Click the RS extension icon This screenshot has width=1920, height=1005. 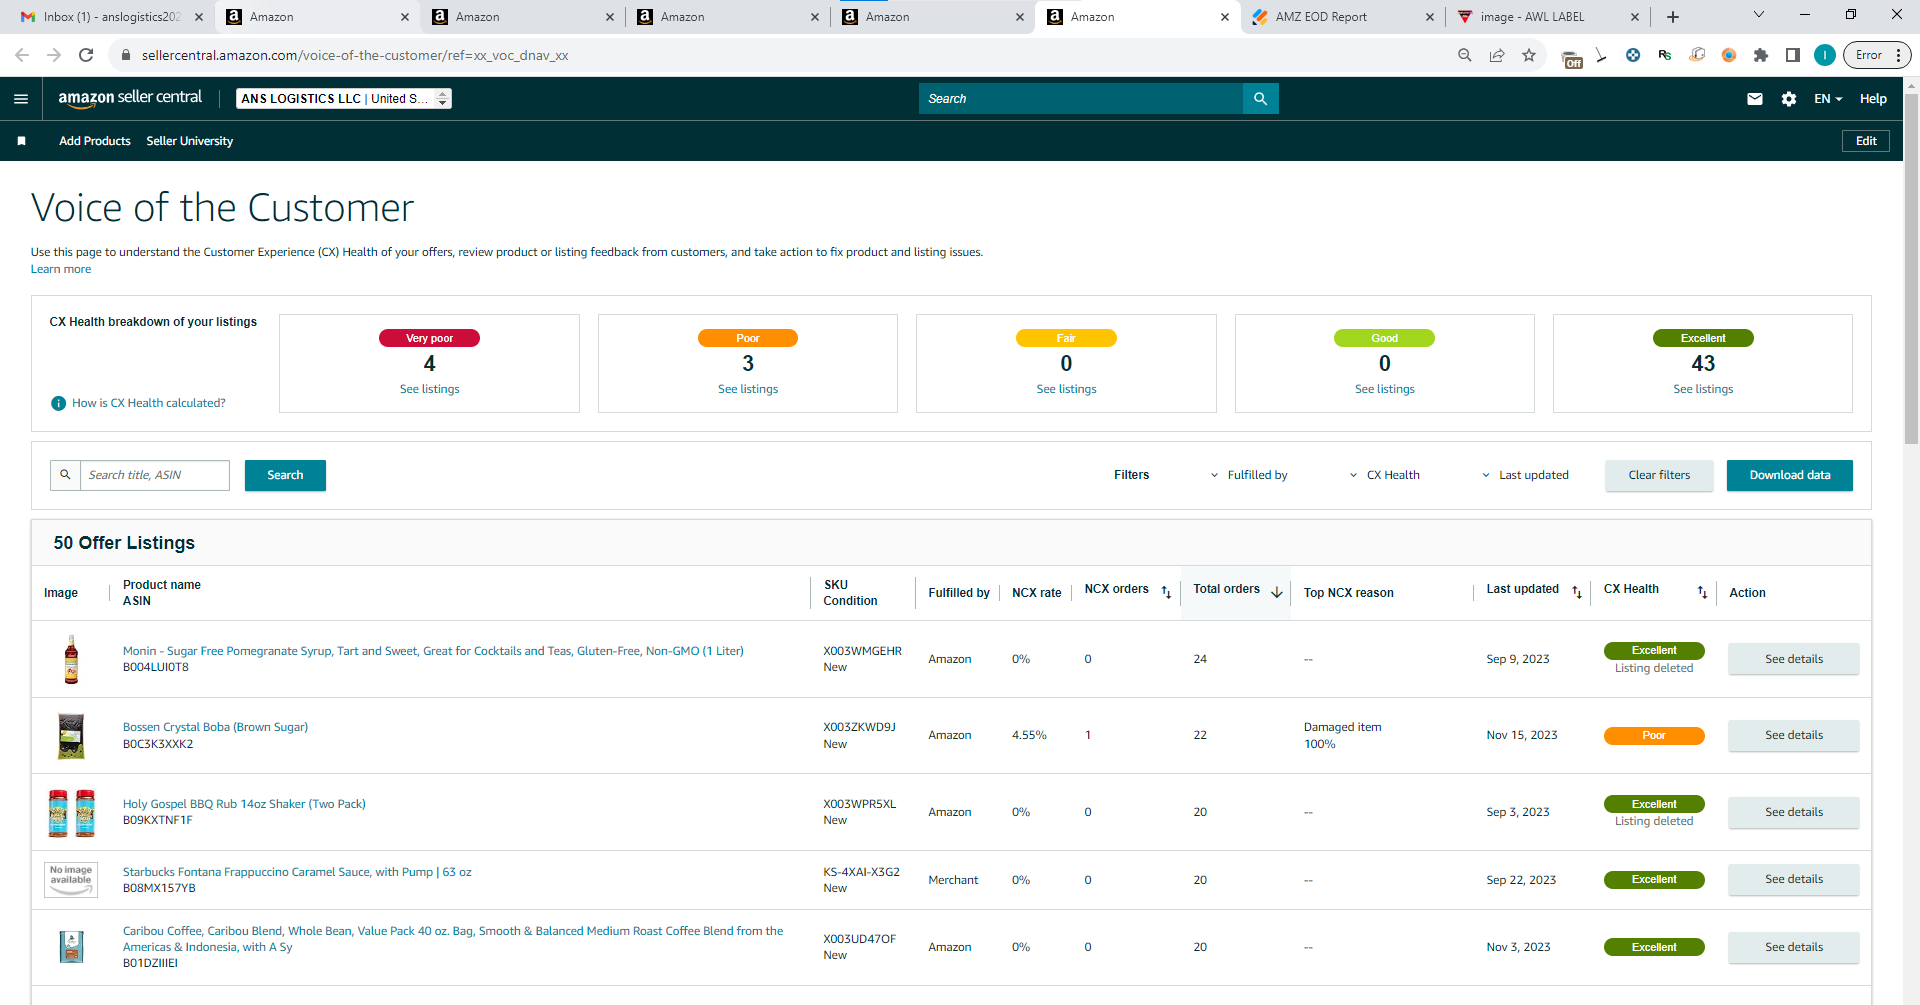pyautogui.click(x=1665, y=55)
